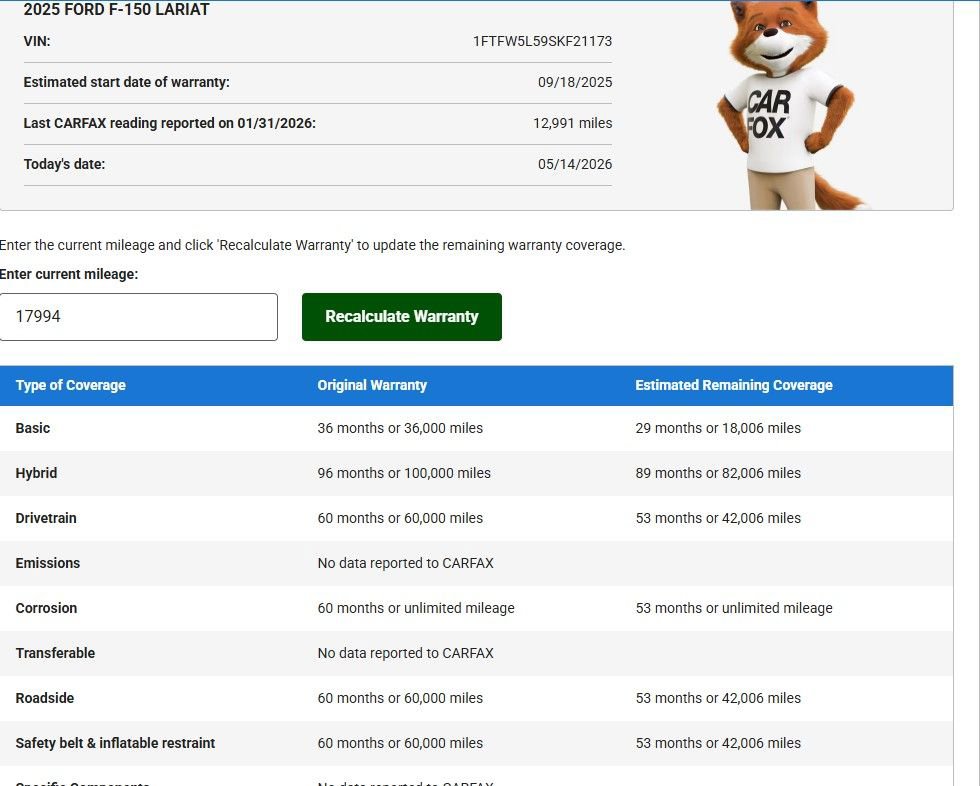This screenshot has width=980, height=786.
Task: Click the Last CARFAX reading reported label
Action: (169, 123)
